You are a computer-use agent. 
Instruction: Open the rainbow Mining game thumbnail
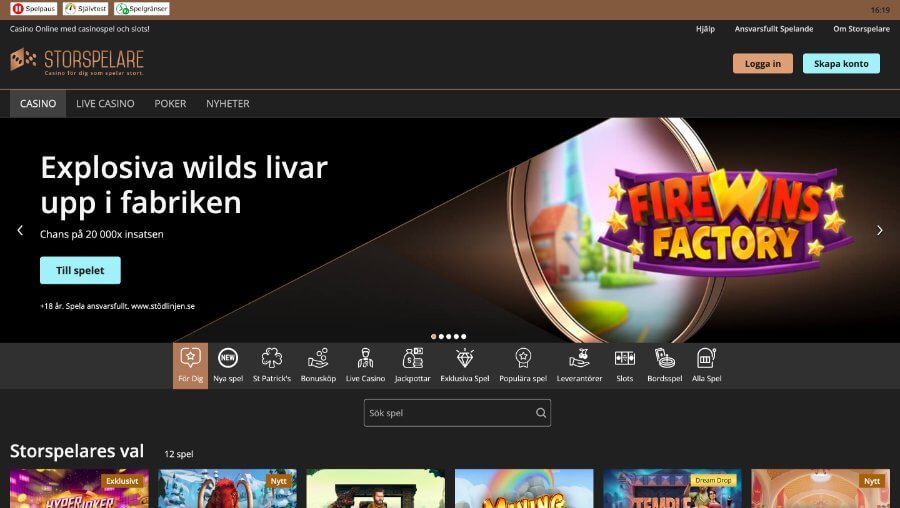click(x=524, y=488)
